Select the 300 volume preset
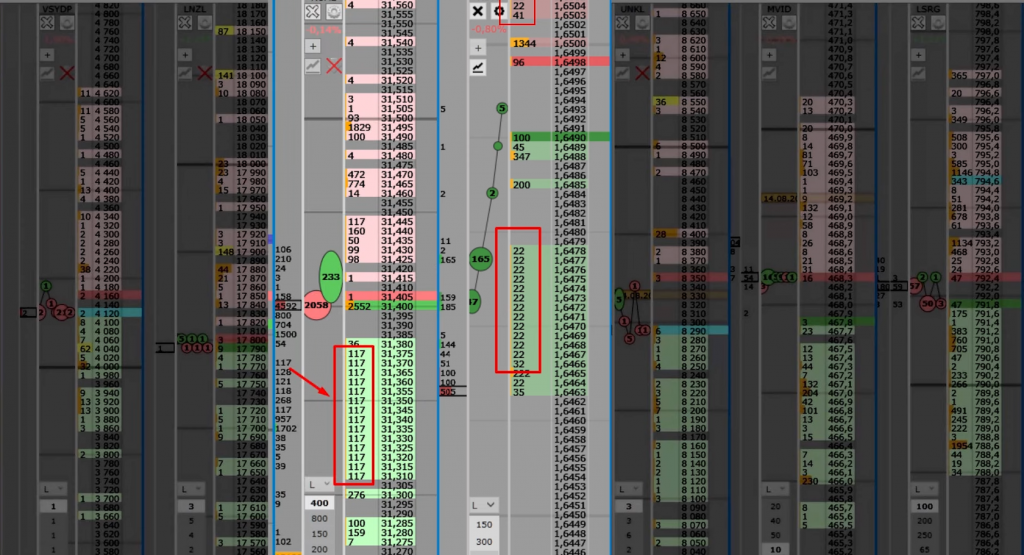The image size is (1024, 555). coord(484,541)
